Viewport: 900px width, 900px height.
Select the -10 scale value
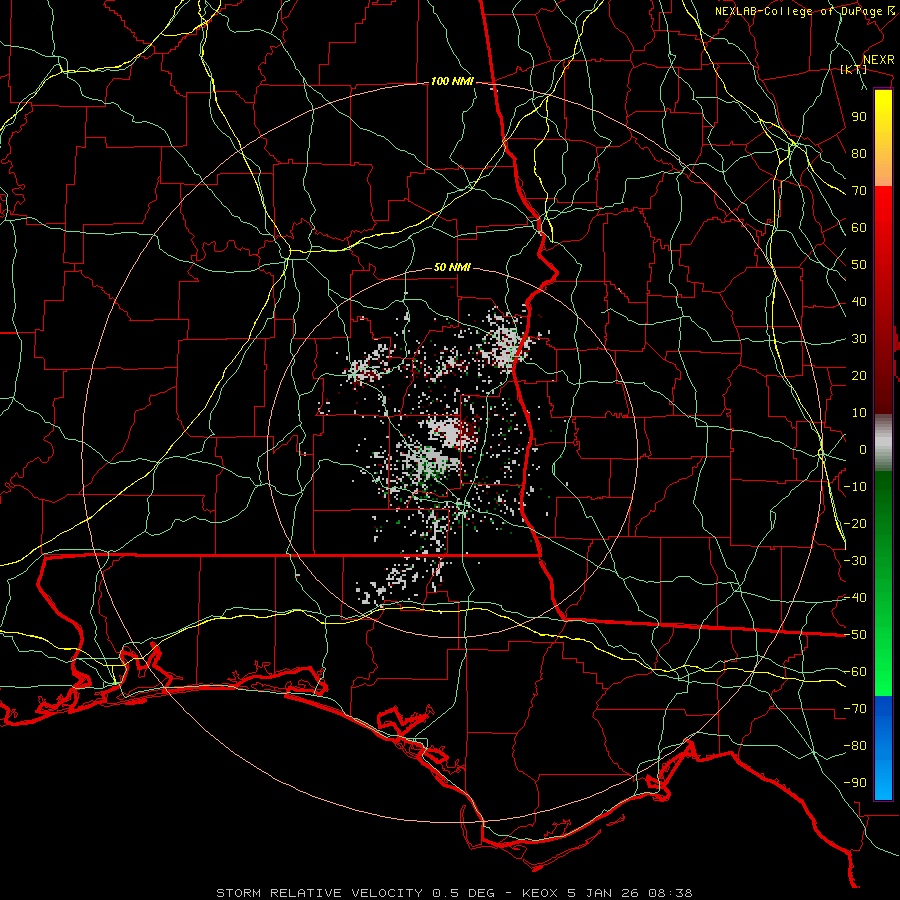[855, 487]
